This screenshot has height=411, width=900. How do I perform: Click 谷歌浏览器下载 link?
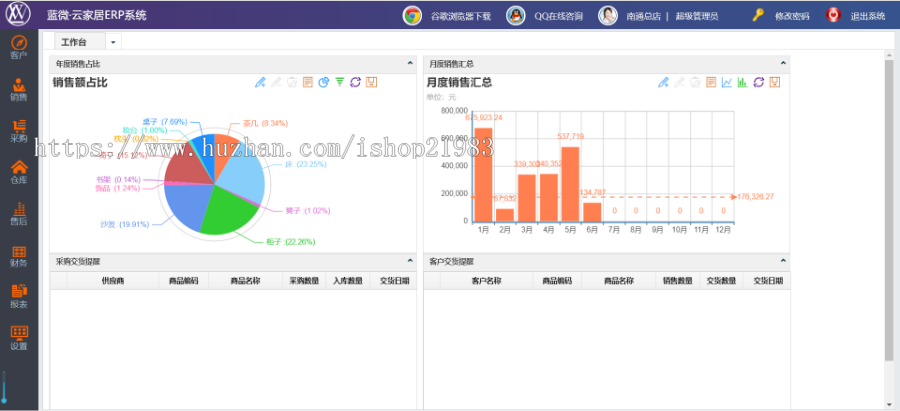[x=460, y=16]
